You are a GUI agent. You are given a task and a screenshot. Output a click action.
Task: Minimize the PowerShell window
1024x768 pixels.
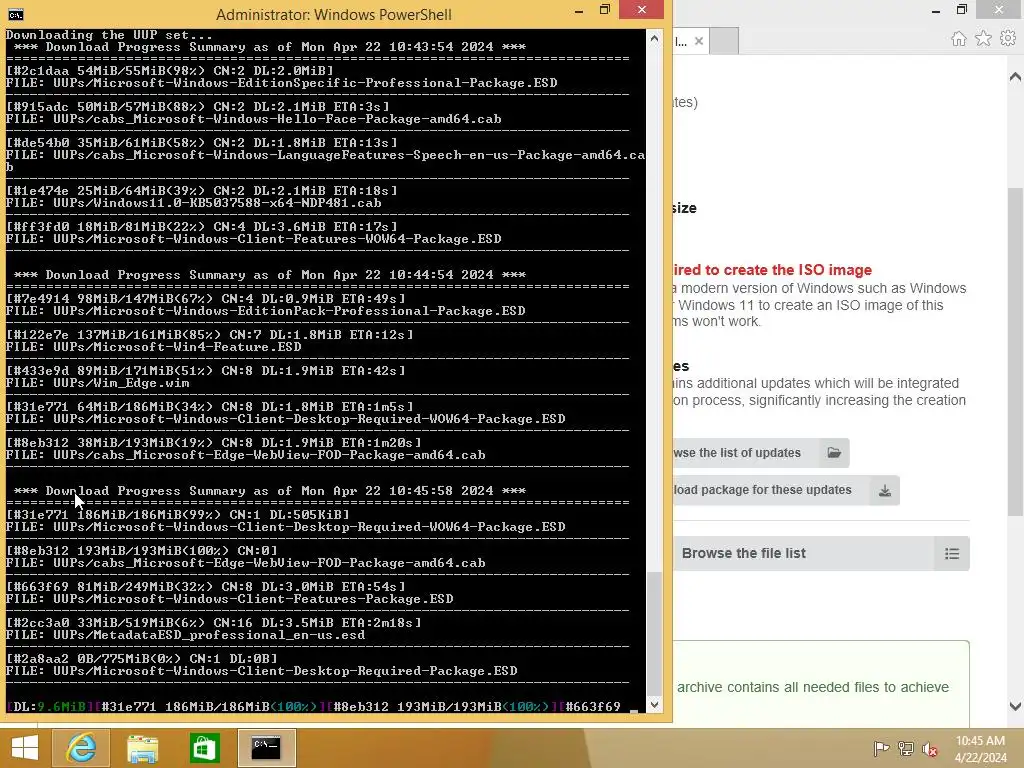click(579, 10)
